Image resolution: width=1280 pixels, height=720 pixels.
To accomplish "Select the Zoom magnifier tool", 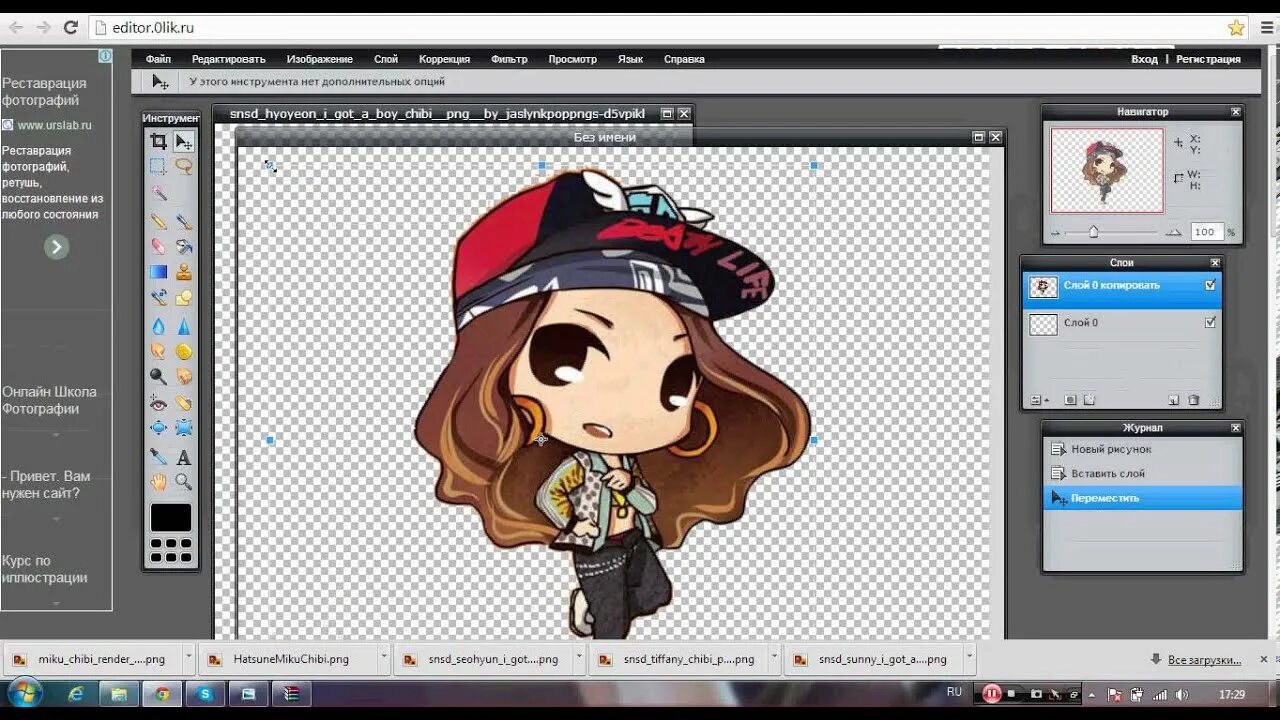I will [184, 482].
